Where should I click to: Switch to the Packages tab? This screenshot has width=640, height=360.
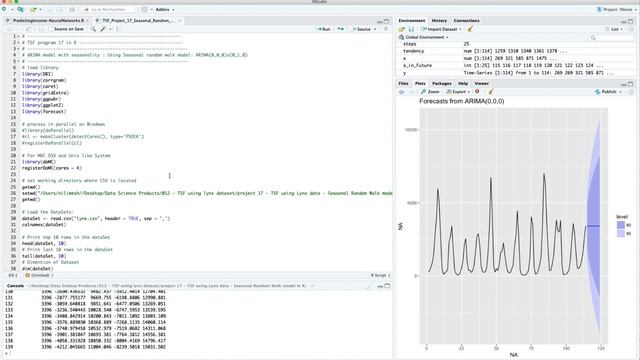[x=442, y=83]
